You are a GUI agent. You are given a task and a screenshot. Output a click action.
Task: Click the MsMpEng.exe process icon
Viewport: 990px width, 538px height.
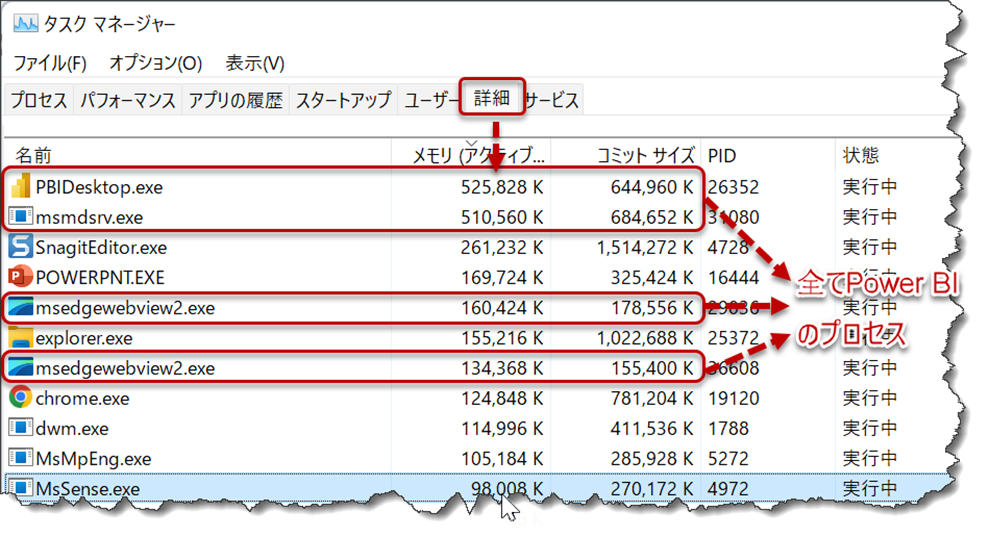[x=21, y=458]
